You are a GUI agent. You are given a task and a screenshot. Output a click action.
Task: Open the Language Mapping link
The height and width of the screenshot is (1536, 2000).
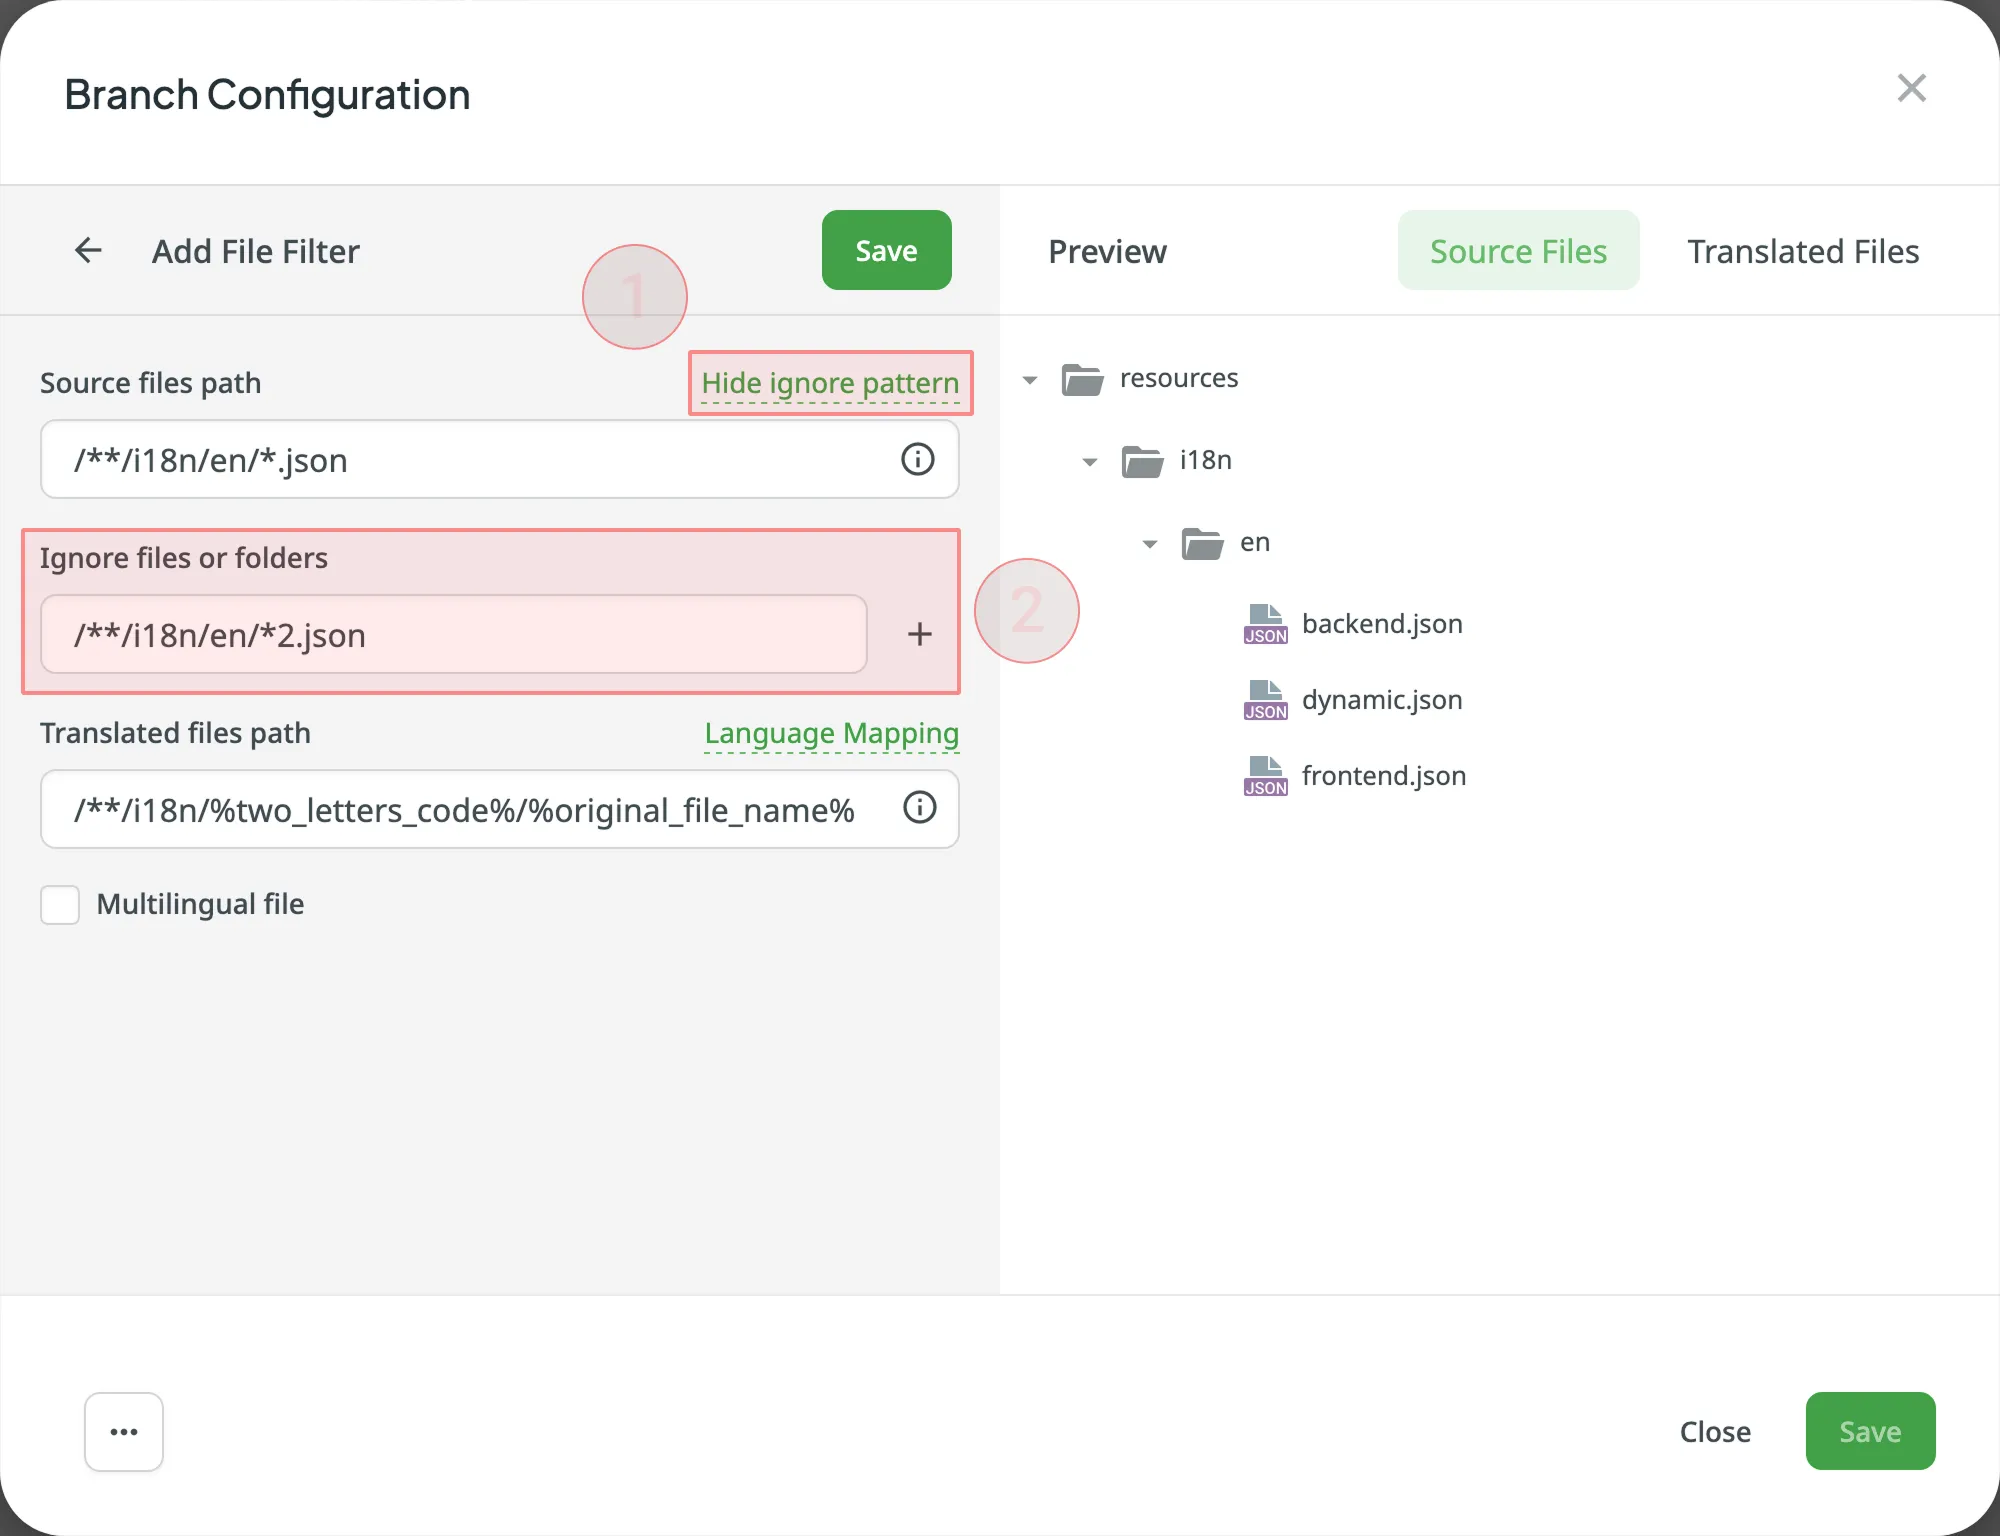click(831, 733)
